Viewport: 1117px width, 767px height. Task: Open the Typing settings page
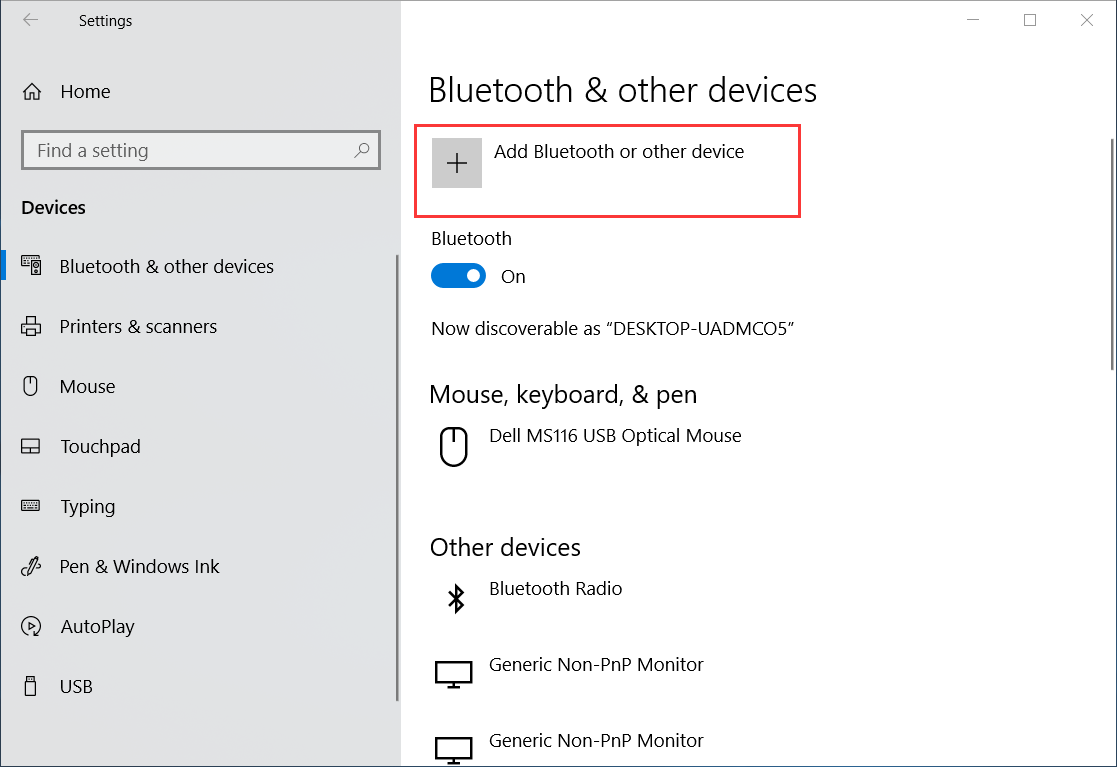pyautogui.click(x=88, y=507)
